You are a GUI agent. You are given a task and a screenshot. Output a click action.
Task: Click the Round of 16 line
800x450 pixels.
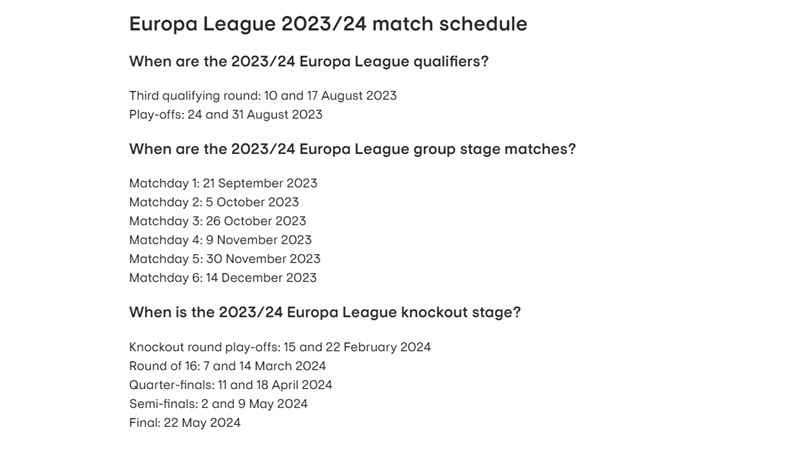pyautogui.click(x=228, y=366)
